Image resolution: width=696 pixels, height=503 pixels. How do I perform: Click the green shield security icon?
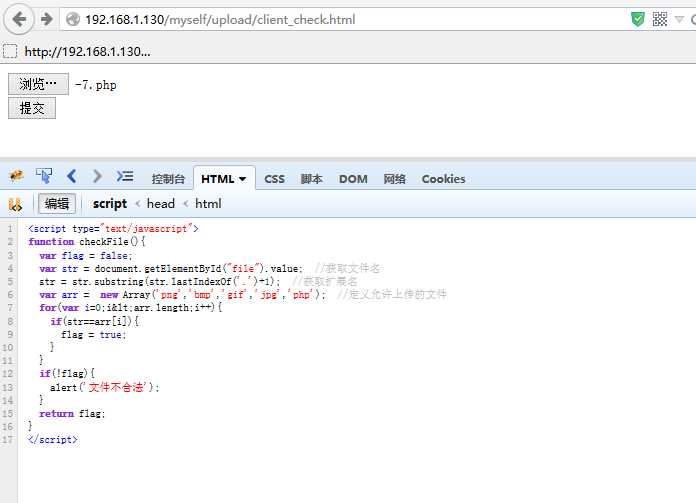pyautogui.click(x=637, y=19)
